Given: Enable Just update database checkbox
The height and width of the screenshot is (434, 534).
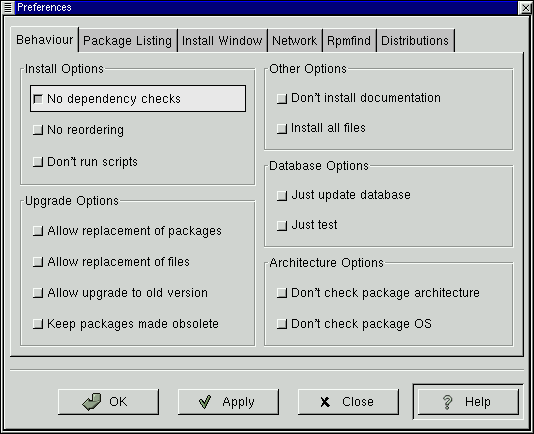Looking at the screenshot, I should tap(343, 195).
